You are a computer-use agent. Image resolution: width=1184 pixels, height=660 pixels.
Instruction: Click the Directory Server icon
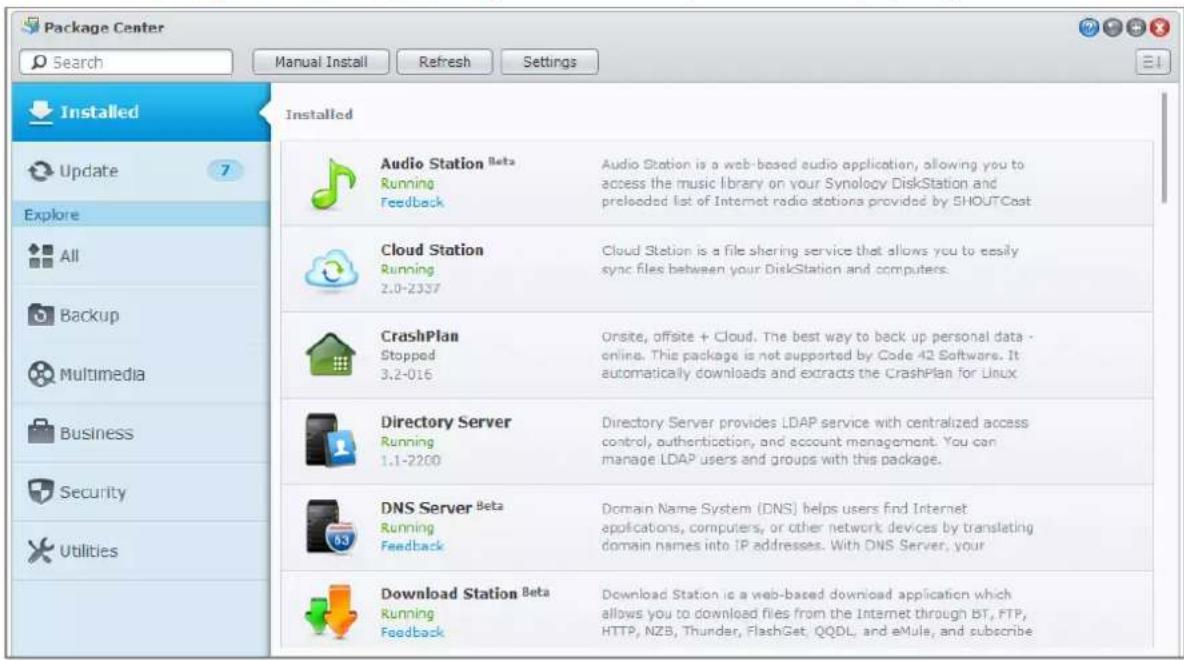pos(330,440)
